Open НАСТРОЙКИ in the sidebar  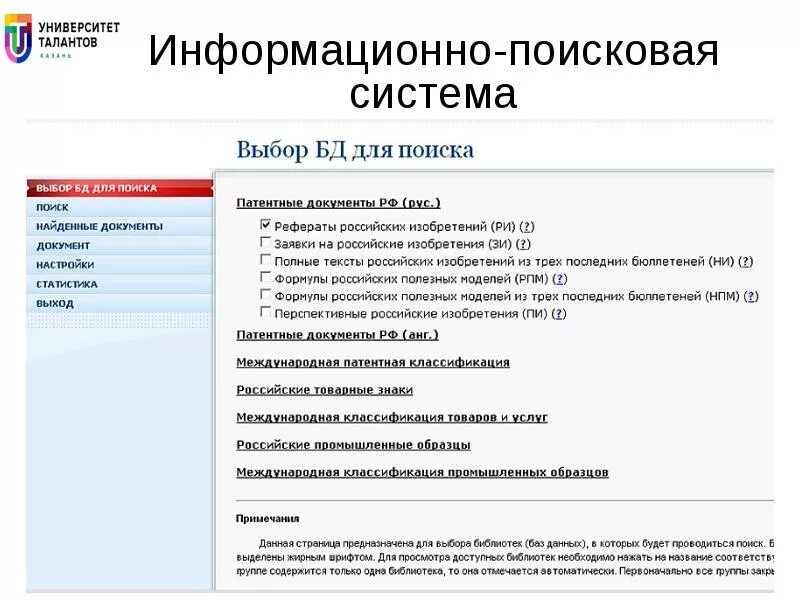point(120,265)
